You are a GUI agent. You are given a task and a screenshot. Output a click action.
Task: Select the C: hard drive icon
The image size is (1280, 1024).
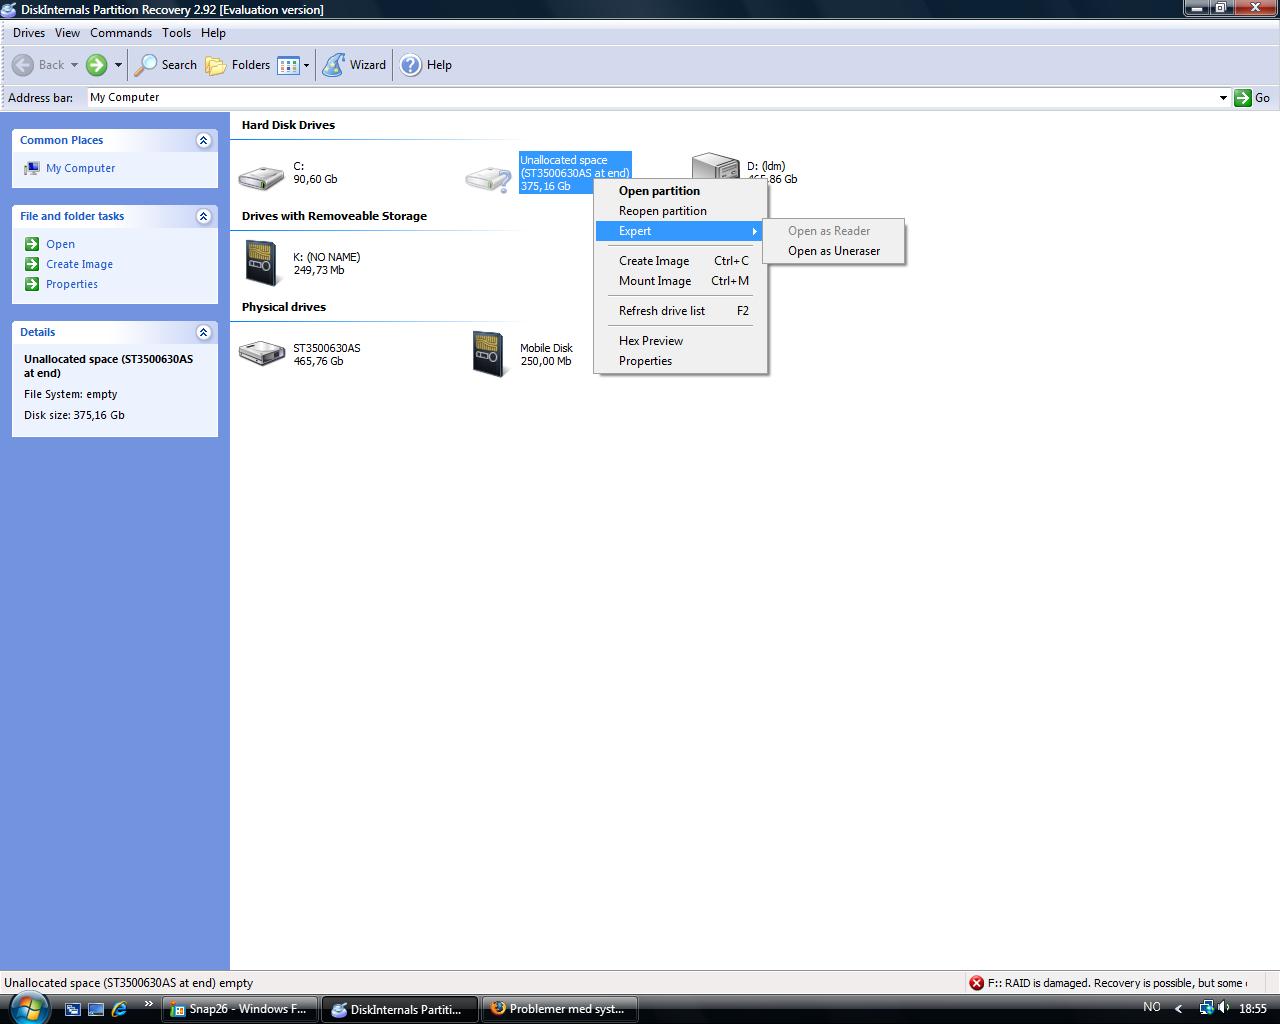click(262, 178)
